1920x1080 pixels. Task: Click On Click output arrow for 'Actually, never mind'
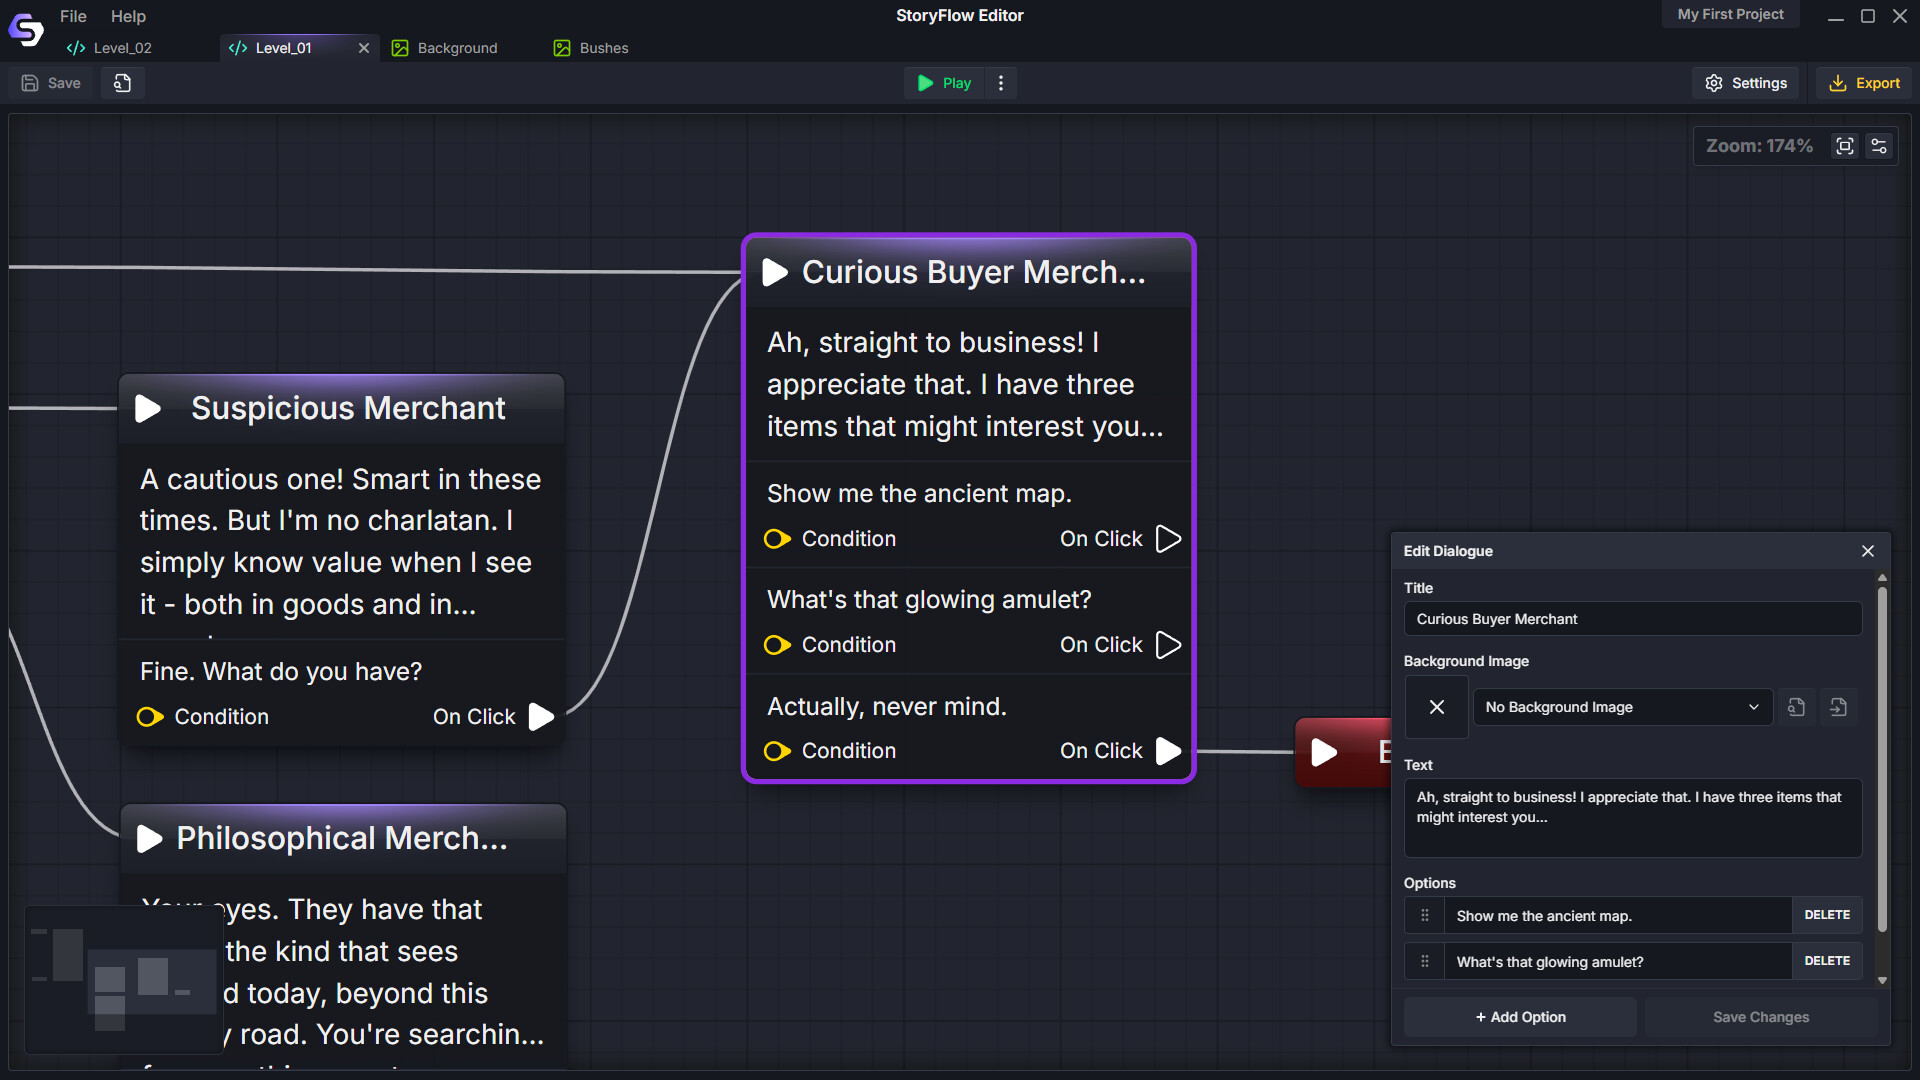pos(1168,751)
